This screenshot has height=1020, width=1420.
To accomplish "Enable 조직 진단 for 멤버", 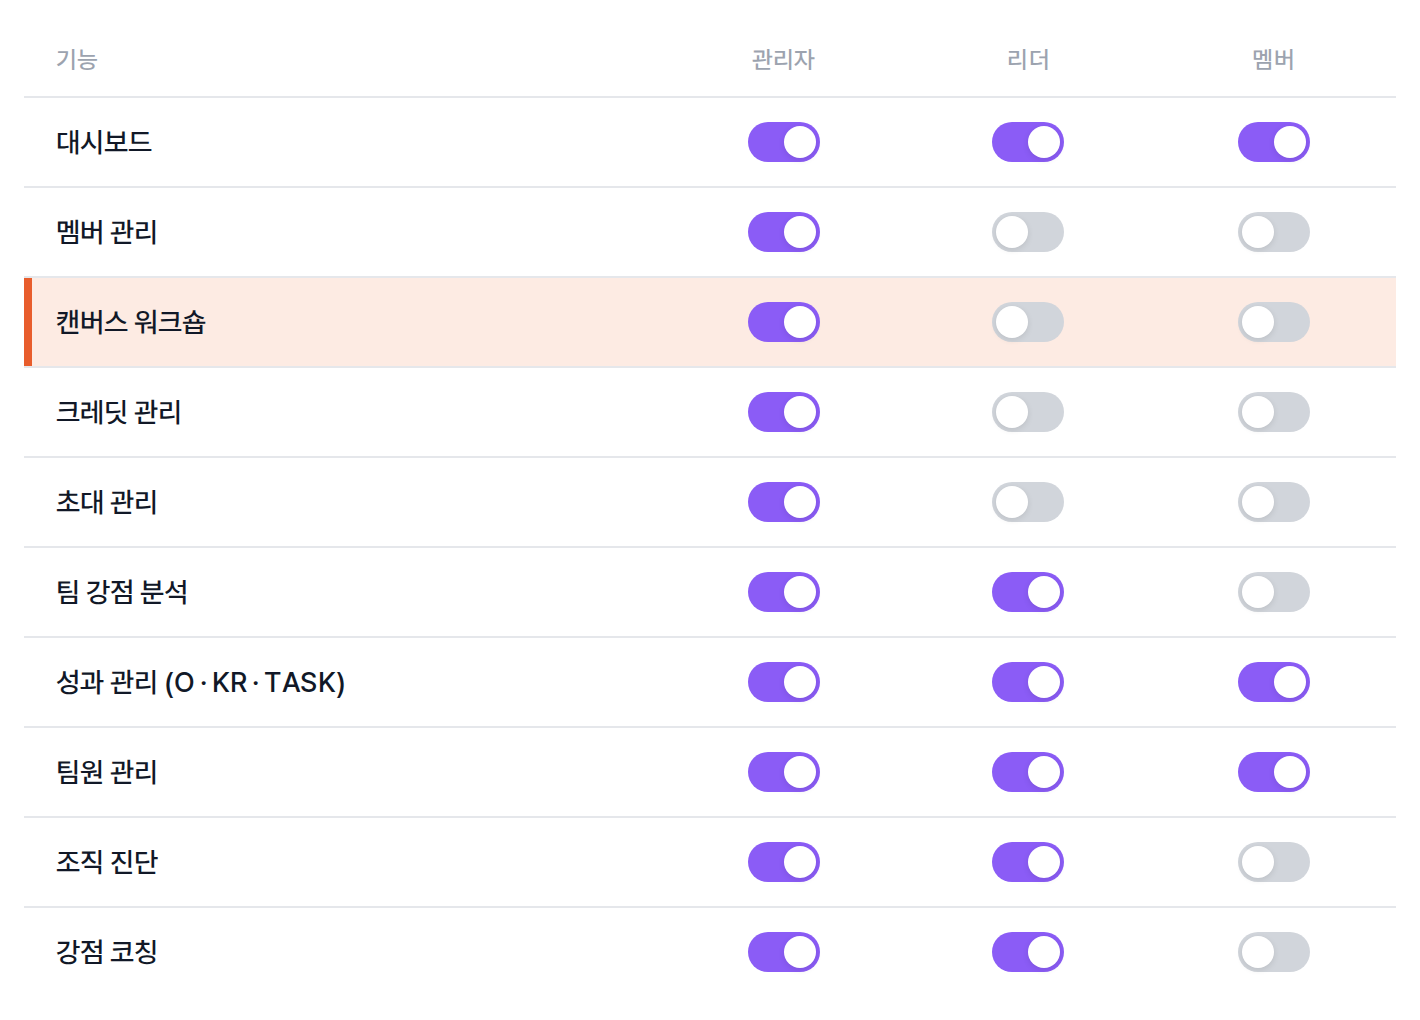I will click(x=1274, y=862).
